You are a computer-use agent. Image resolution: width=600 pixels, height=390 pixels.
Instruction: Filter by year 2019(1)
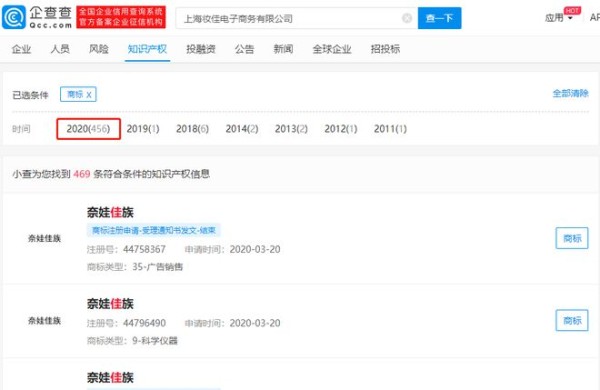point(143,129)
